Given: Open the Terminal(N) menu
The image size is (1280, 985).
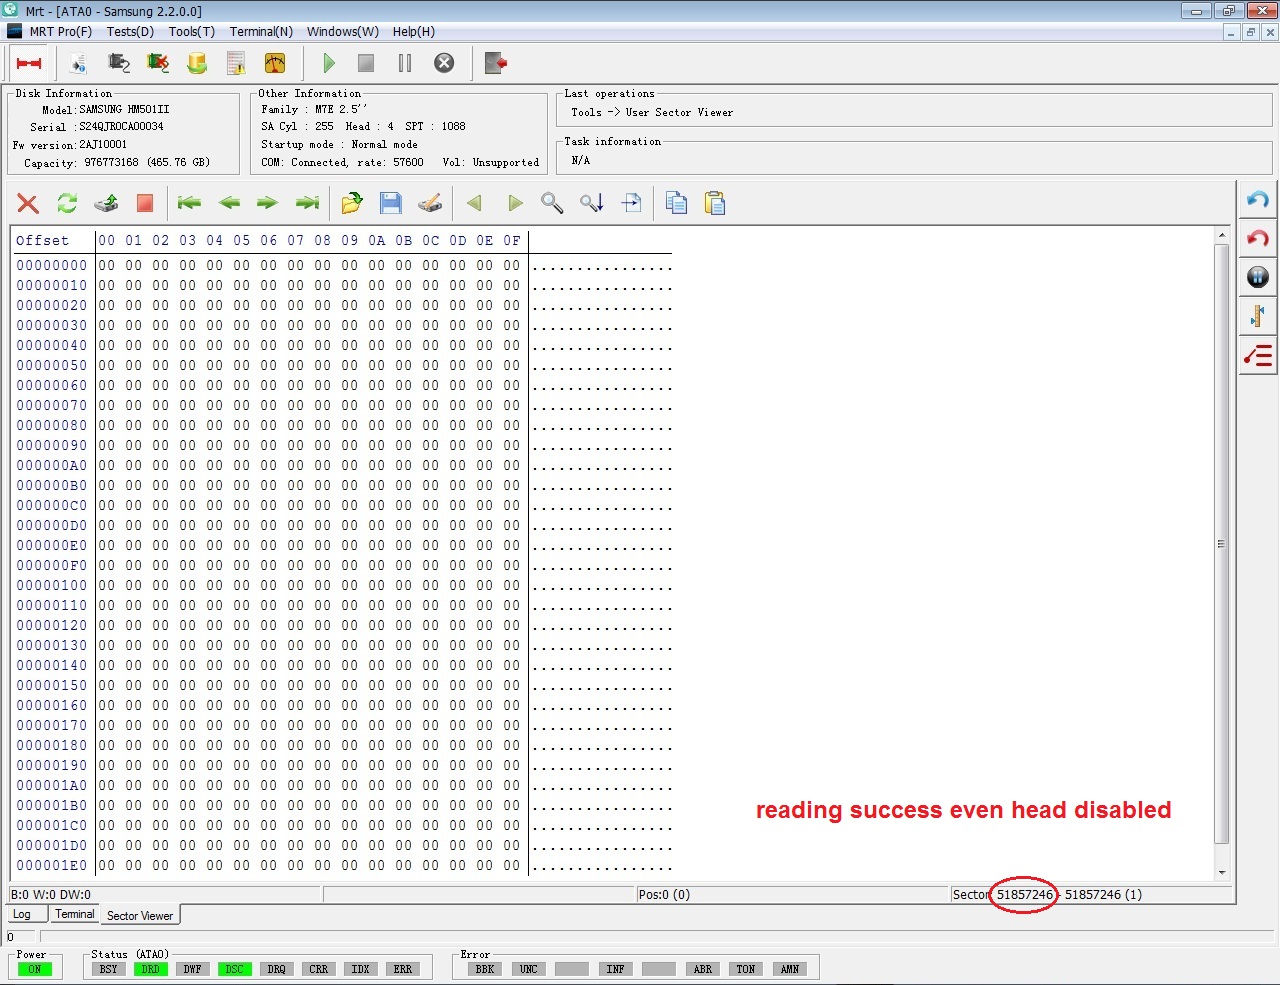Looking at the screenshot, I should [x=261, y=31].
